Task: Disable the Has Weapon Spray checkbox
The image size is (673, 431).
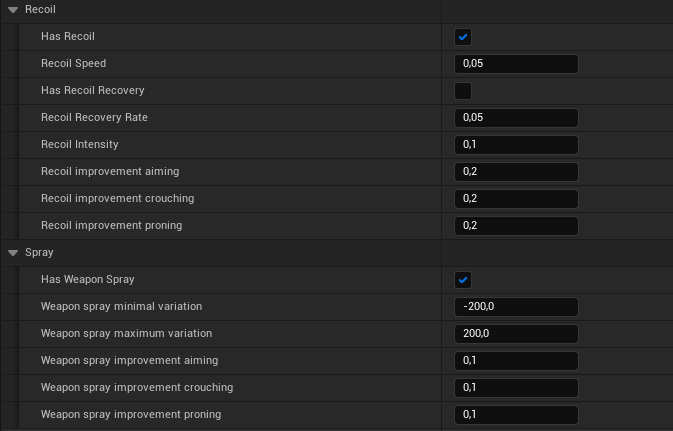Action: [463, 280]
